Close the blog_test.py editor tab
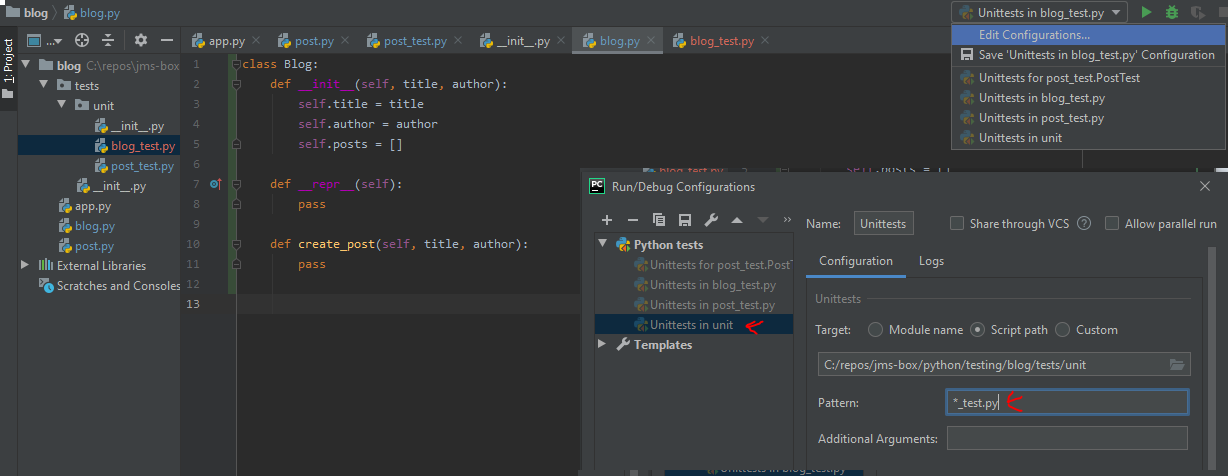This screenshot has width=1228, height=476. [764, 41]
